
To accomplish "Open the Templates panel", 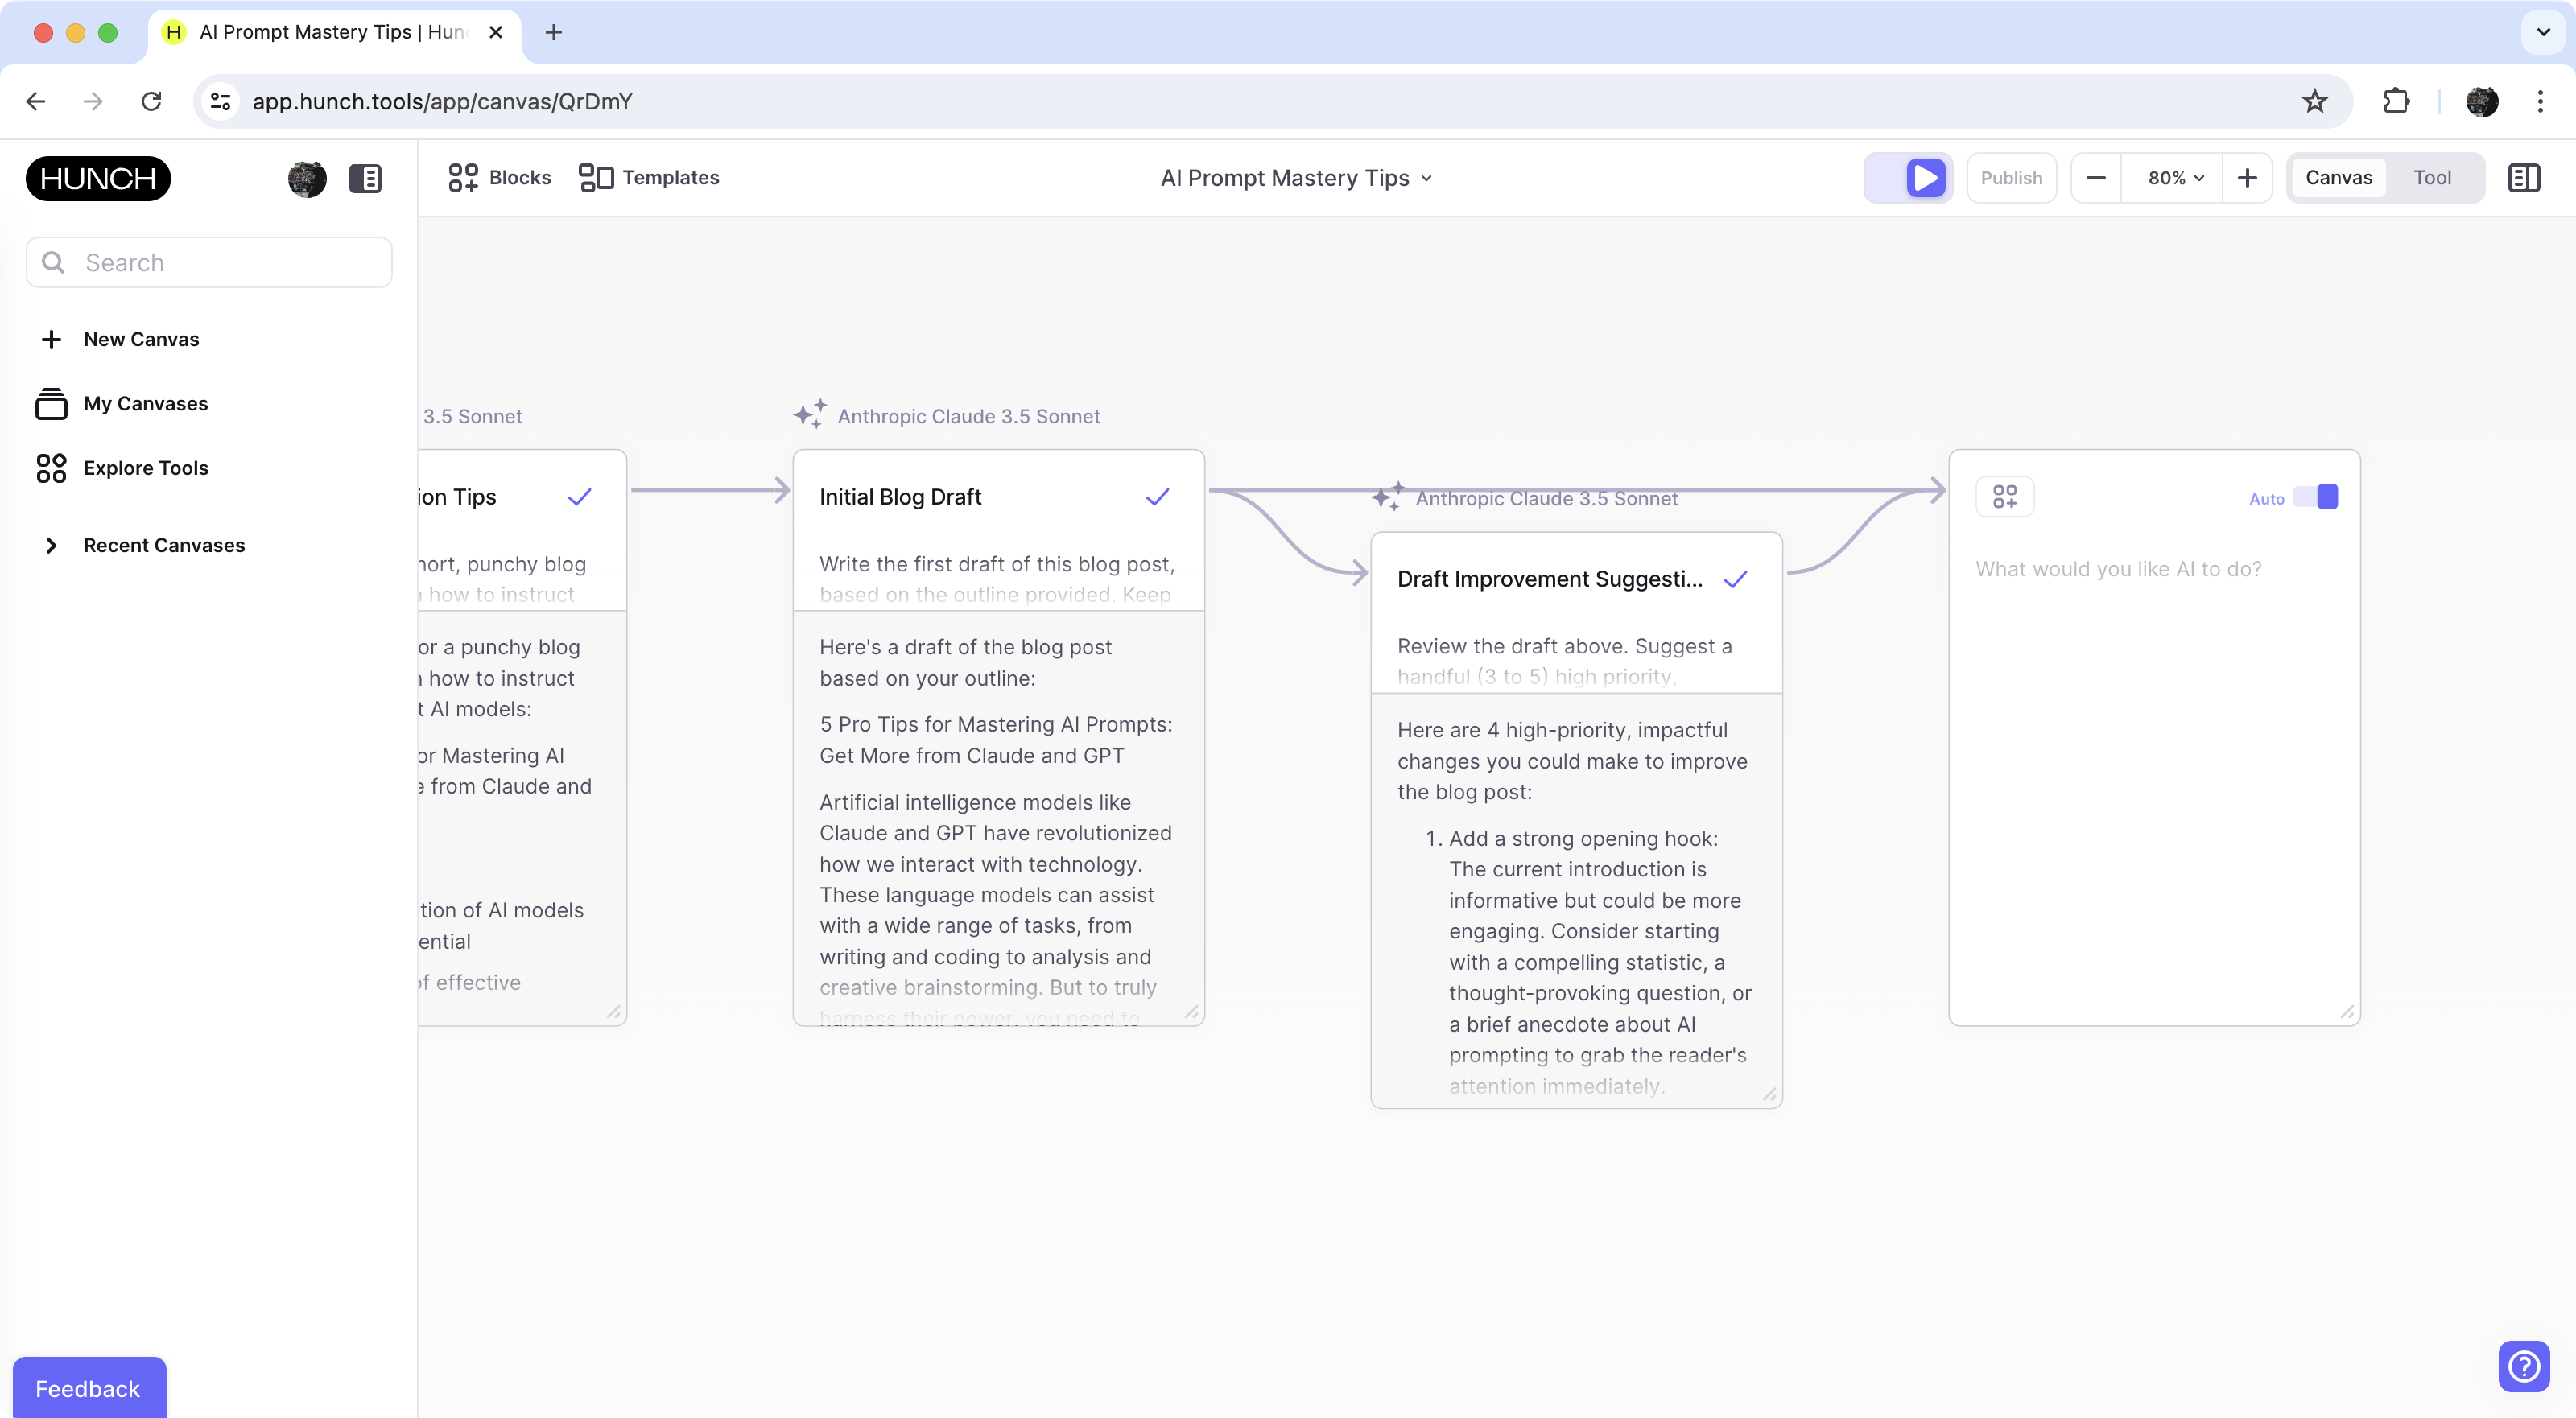I will [648, 177].
